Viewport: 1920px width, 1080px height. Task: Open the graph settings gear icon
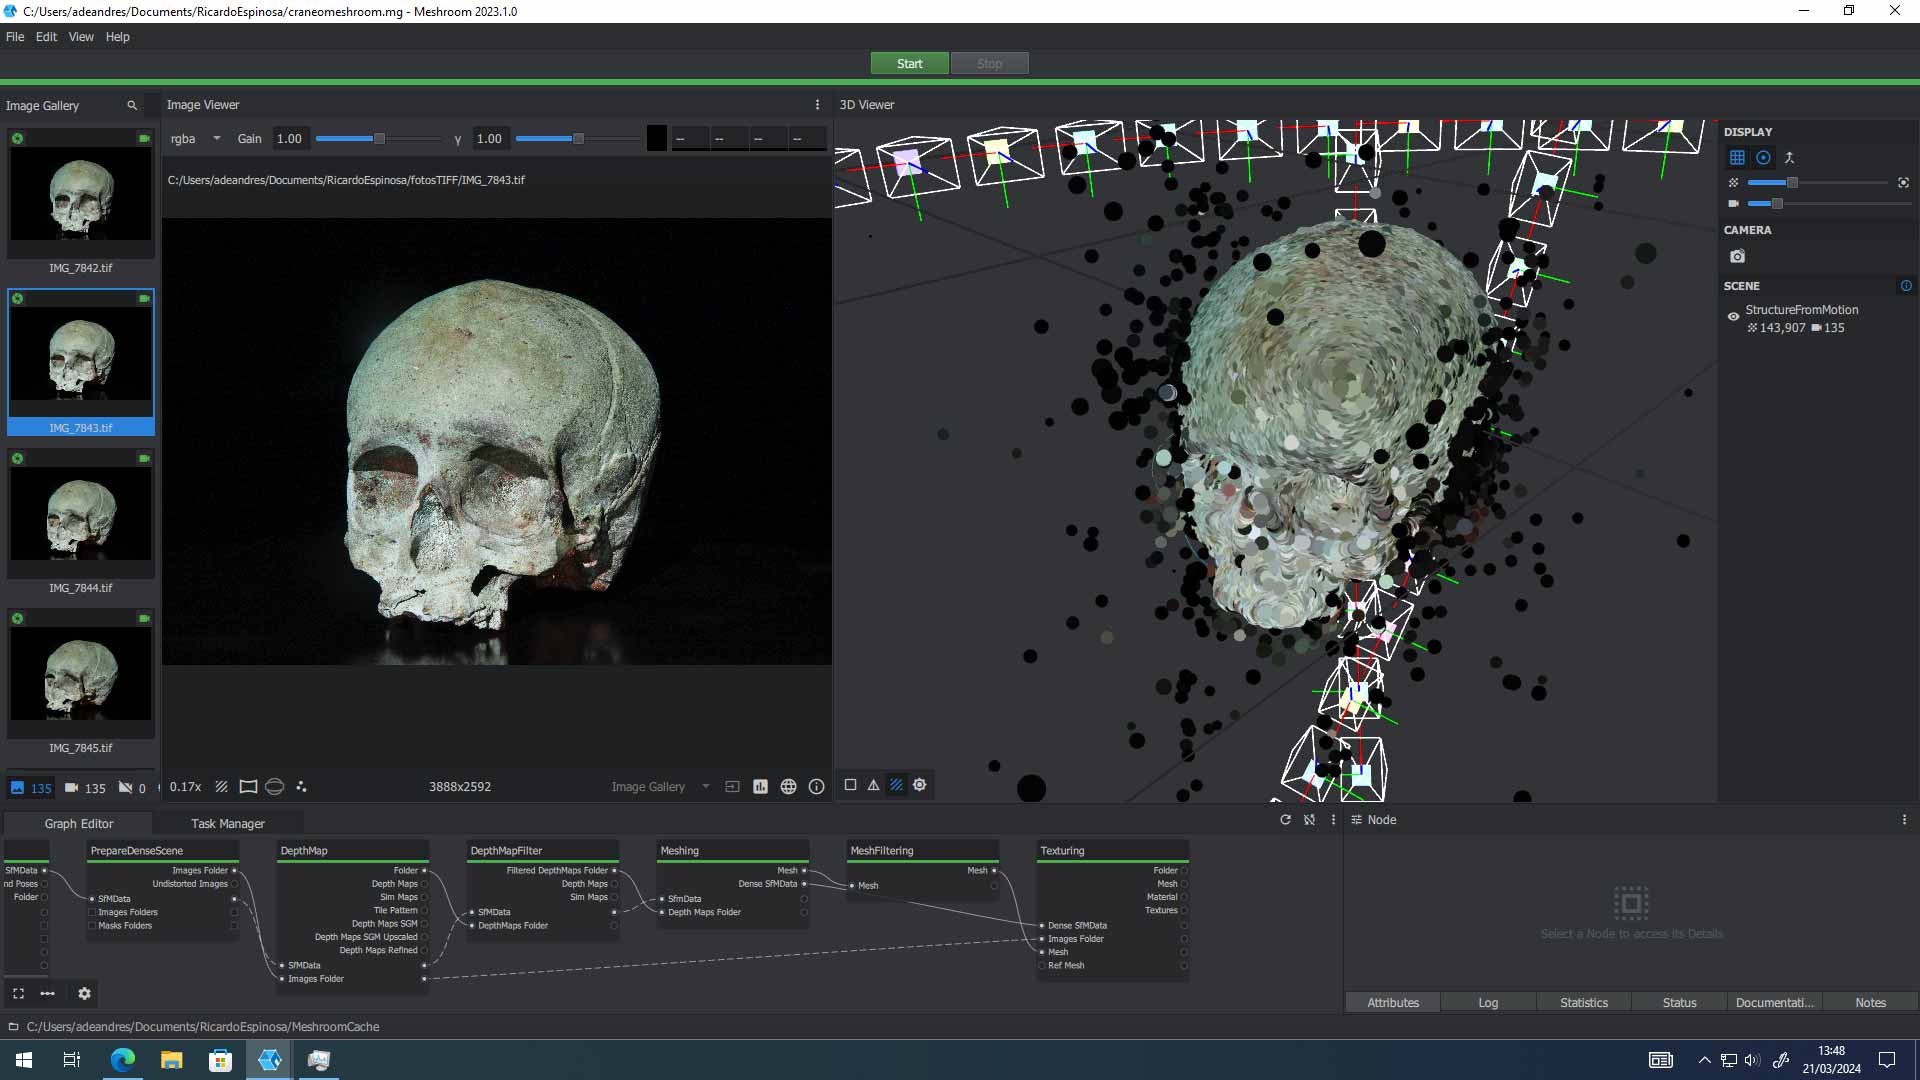[x=84, y=994]
